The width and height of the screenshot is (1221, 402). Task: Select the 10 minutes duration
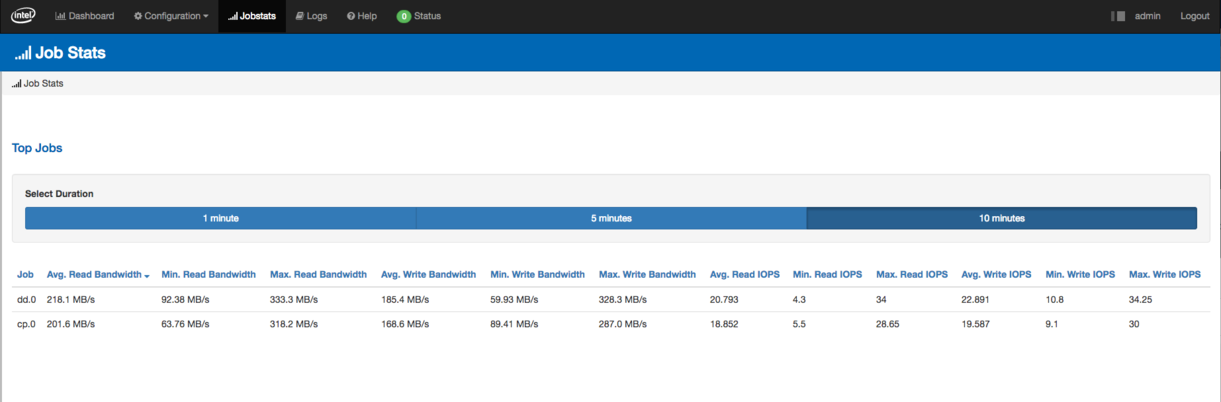pos(1001,218)
